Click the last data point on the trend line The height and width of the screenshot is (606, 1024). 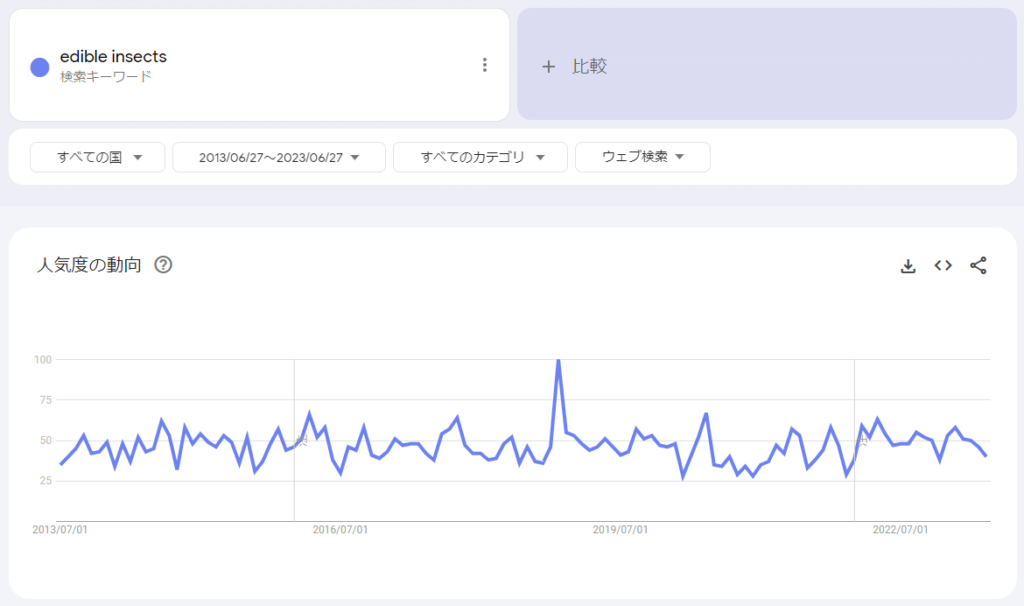pos(986,455)
